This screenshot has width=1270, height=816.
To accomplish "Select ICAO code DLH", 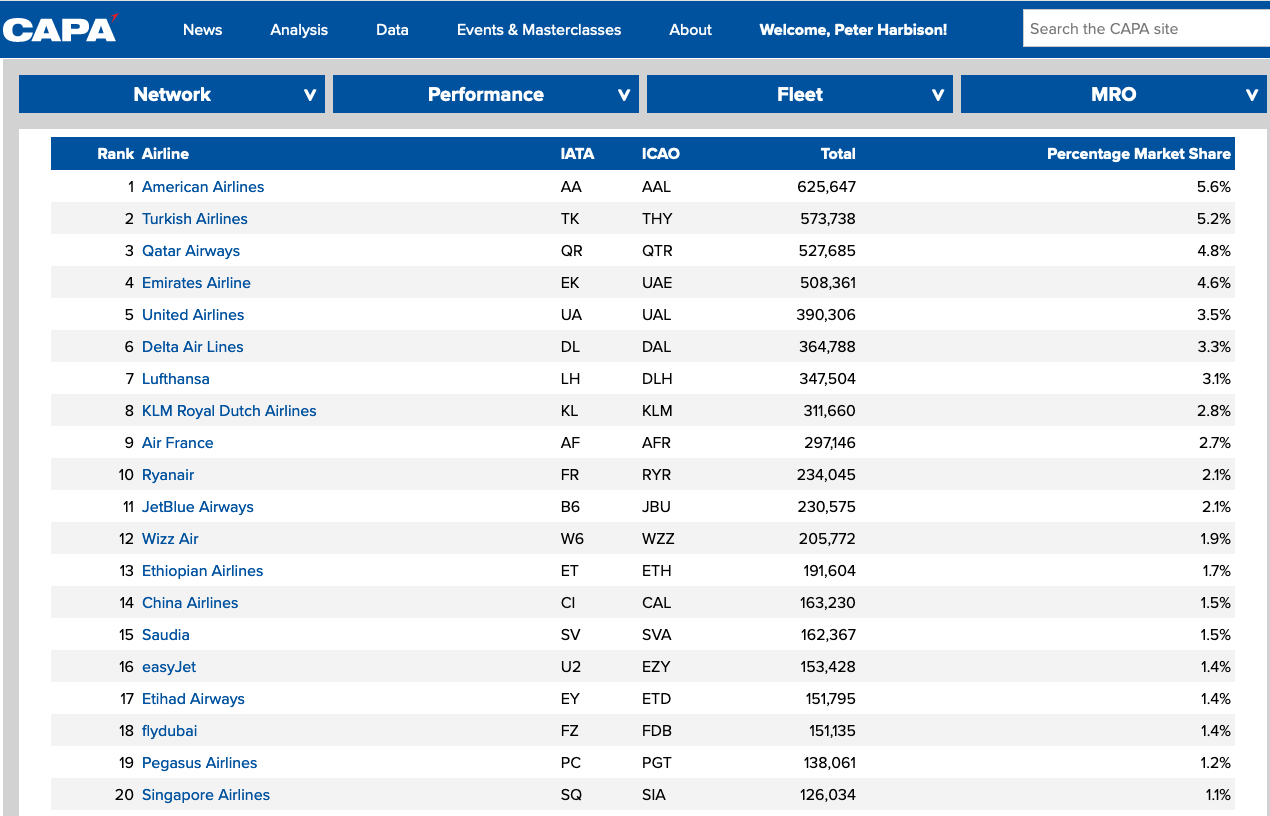I will pos(657,379).
